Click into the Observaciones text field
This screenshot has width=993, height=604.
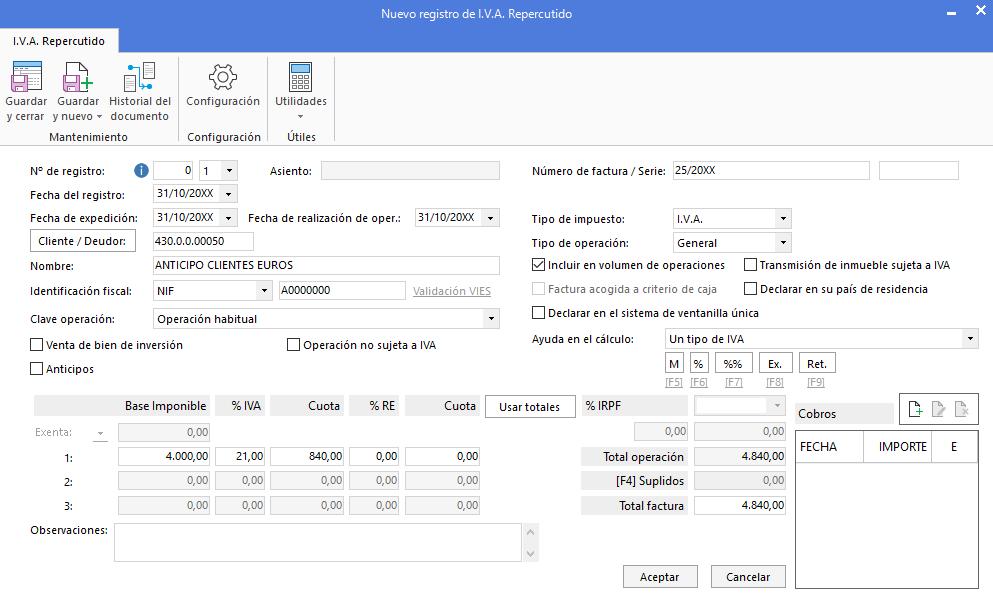point(318,543)
